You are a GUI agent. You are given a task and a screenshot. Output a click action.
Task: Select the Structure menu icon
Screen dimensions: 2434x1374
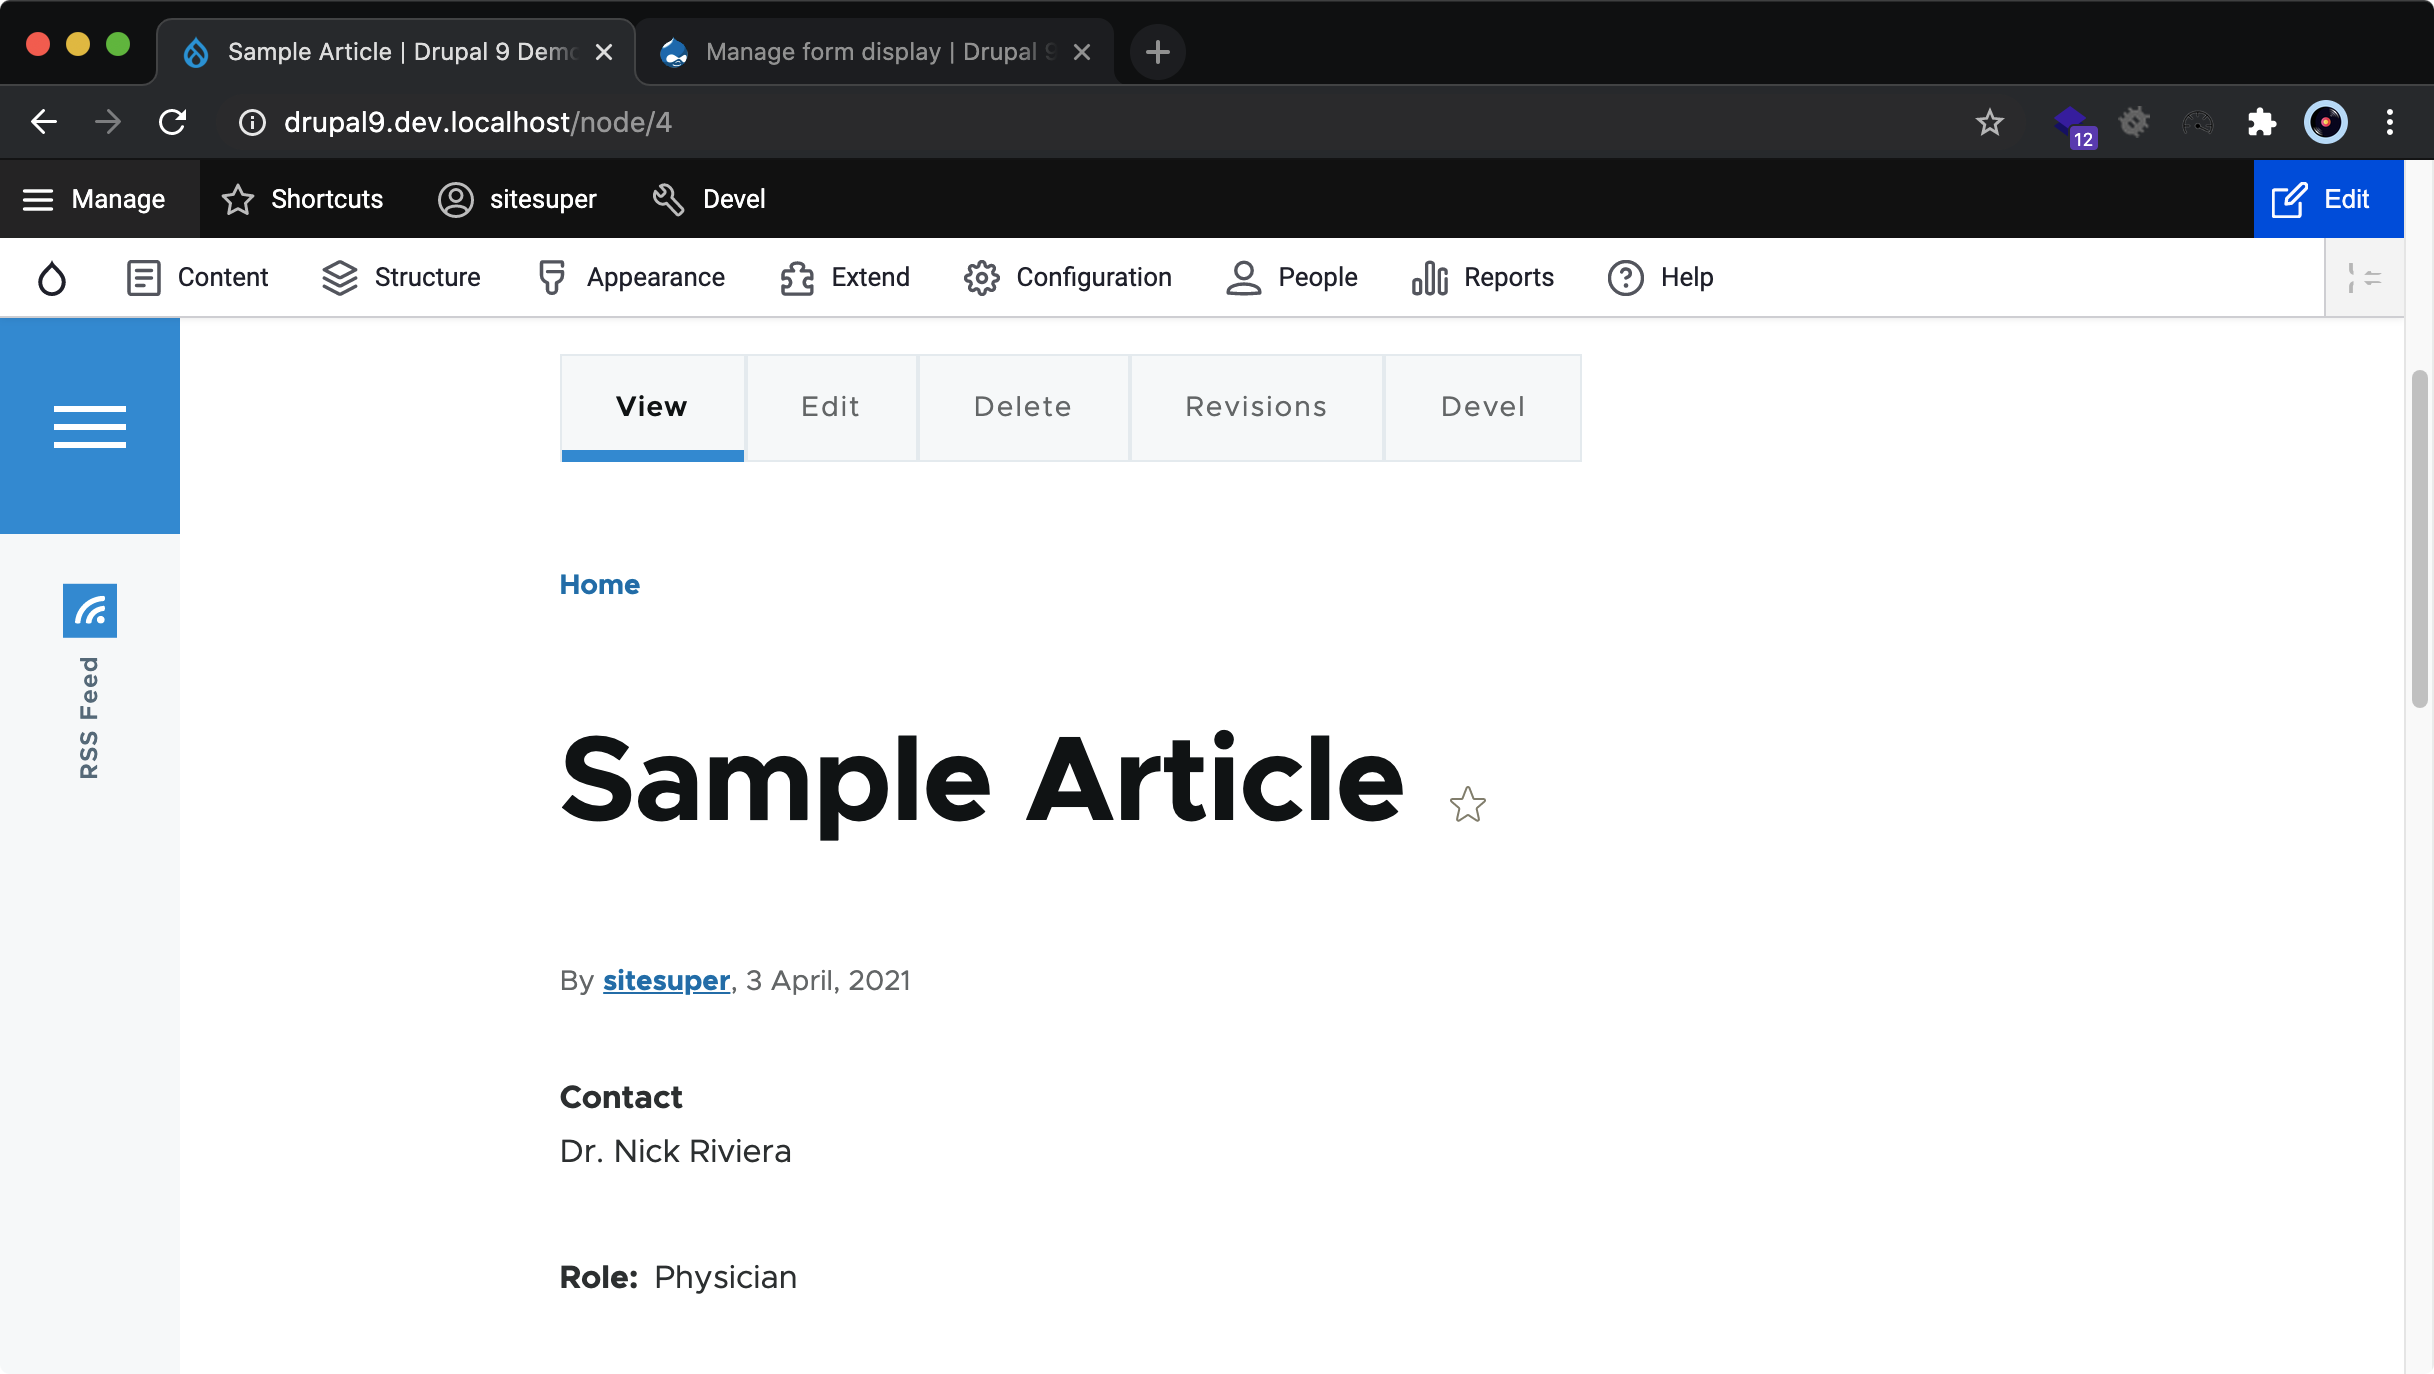tap(340, 277)
